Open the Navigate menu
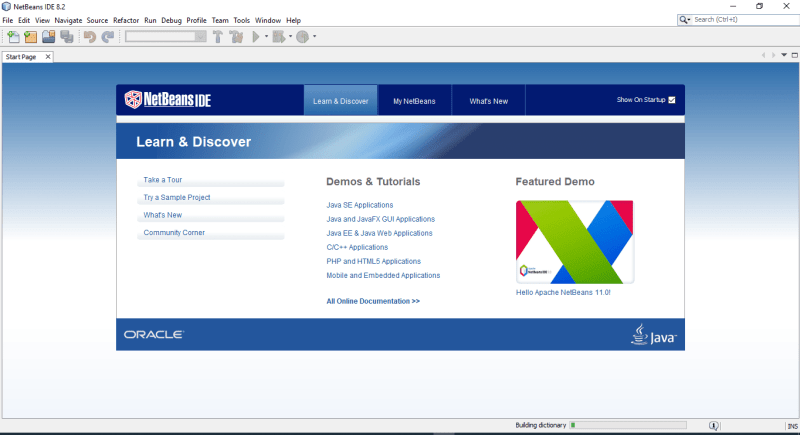800x435 pixels. tap(68, 20)
